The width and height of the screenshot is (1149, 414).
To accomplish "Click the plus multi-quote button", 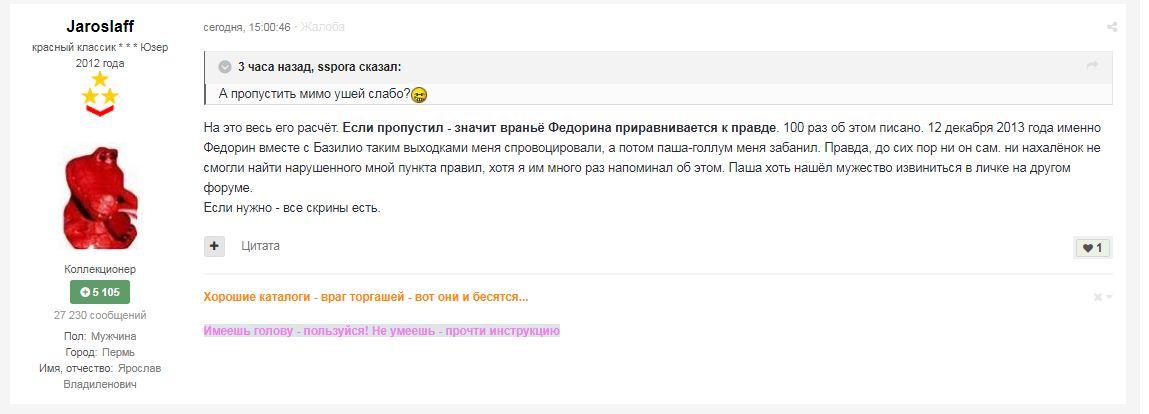I will [214, 246].
